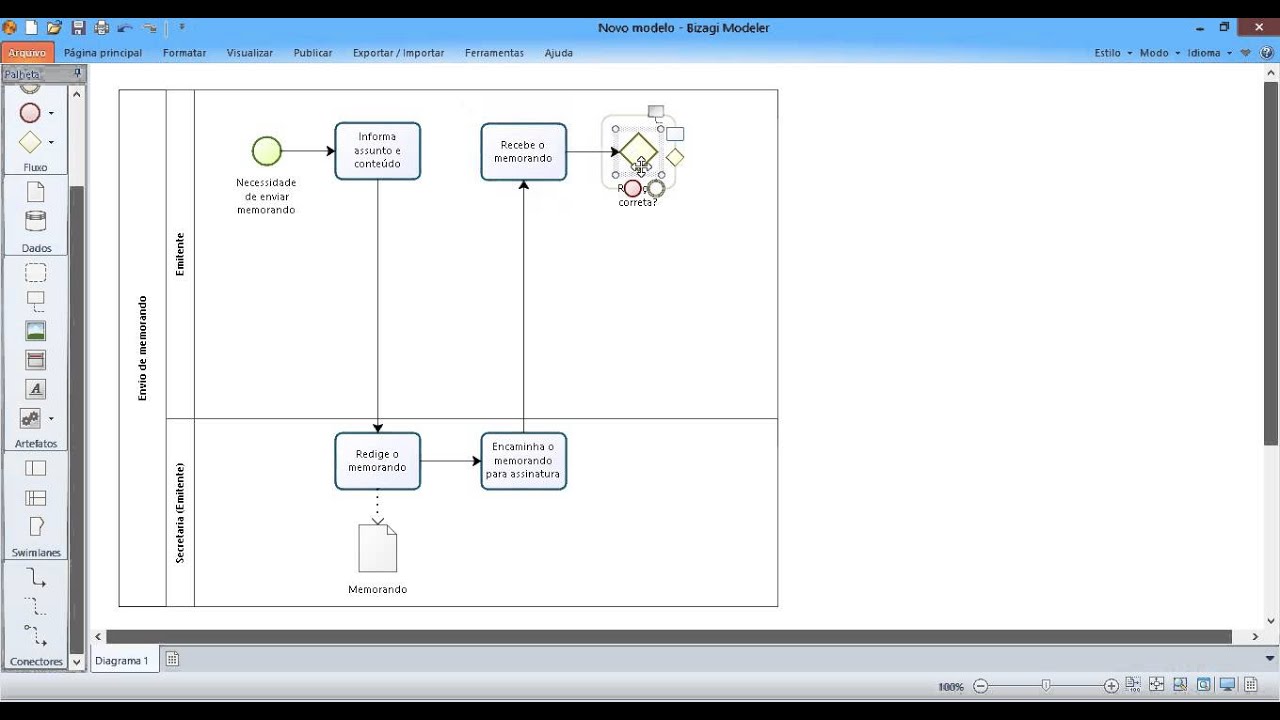Switch to the Exportar / Importar tab
This screenshot has width=1280, height=720.
398,53
